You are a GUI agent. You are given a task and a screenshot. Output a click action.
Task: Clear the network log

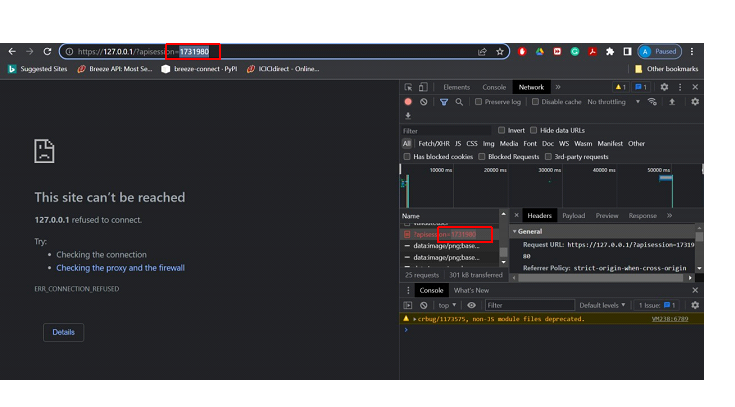424,102
